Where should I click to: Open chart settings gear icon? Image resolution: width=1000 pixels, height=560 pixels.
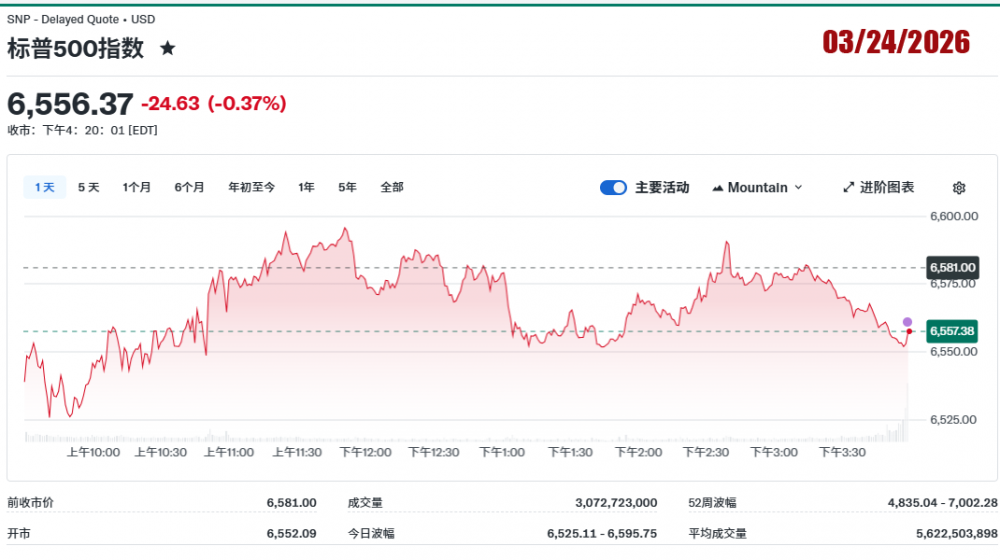tap(959, 188)
